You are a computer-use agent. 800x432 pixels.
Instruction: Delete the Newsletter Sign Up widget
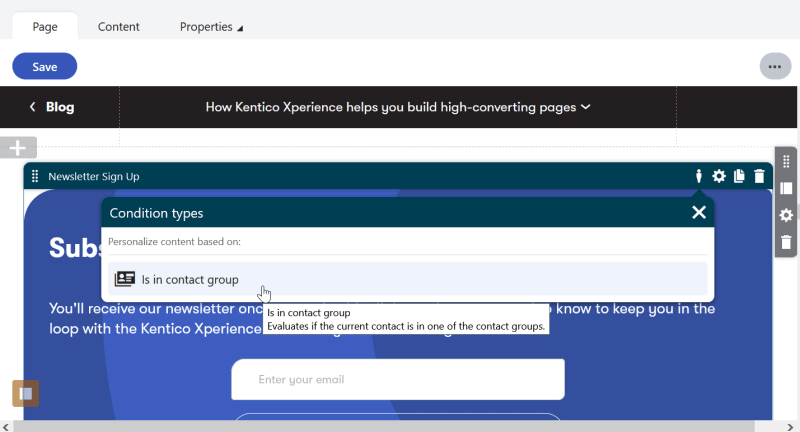pos(759,176)
